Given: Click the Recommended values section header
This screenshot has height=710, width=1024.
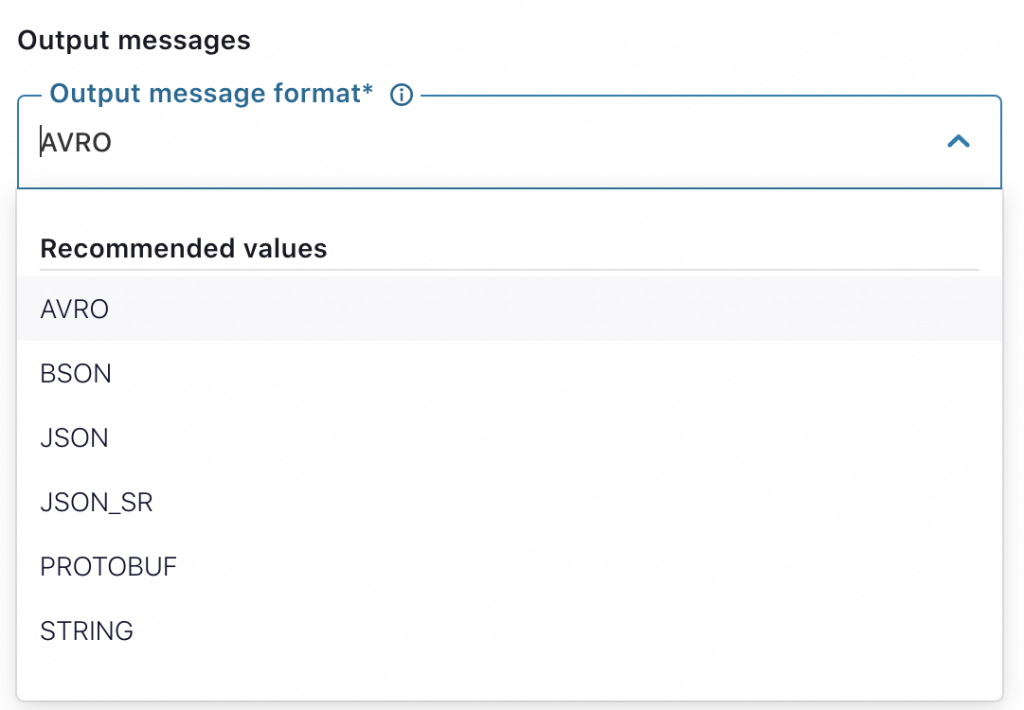Looking at the screenshot, I should tap(183, 249).
